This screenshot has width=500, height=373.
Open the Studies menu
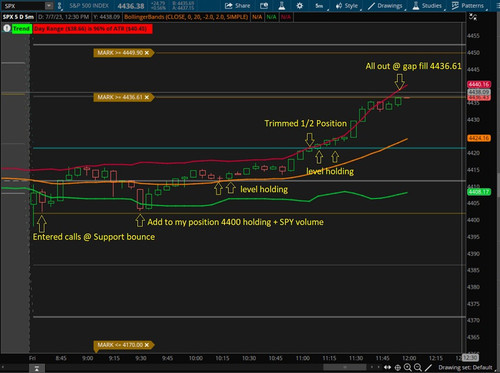[x=427, y=6]
